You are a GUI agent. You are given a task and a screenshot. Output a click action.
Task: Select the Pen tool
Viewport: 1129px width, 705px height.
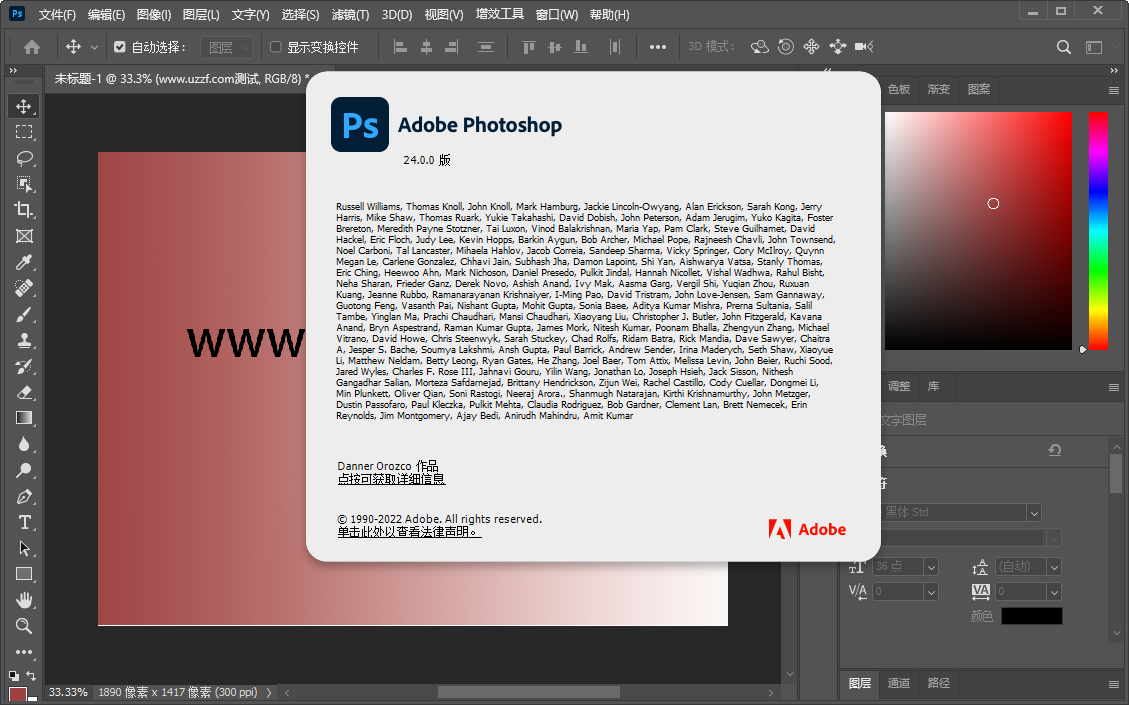(23, 496)
